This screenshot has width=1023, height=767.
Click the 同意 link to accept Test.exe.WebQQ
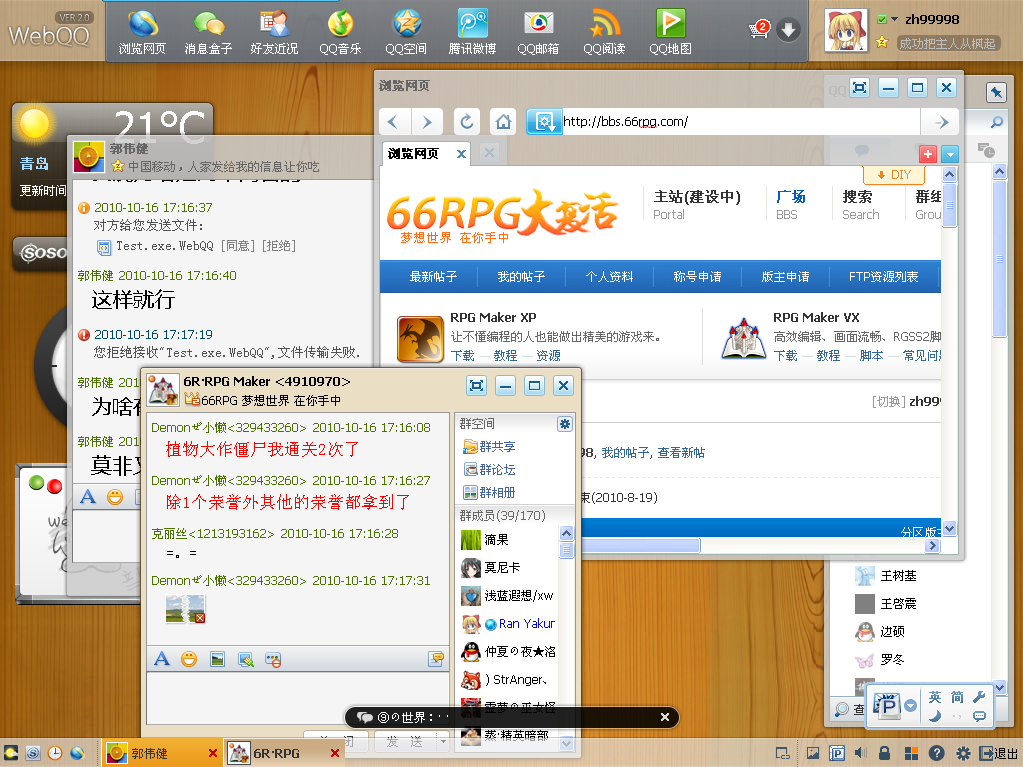tap(238, 246)
